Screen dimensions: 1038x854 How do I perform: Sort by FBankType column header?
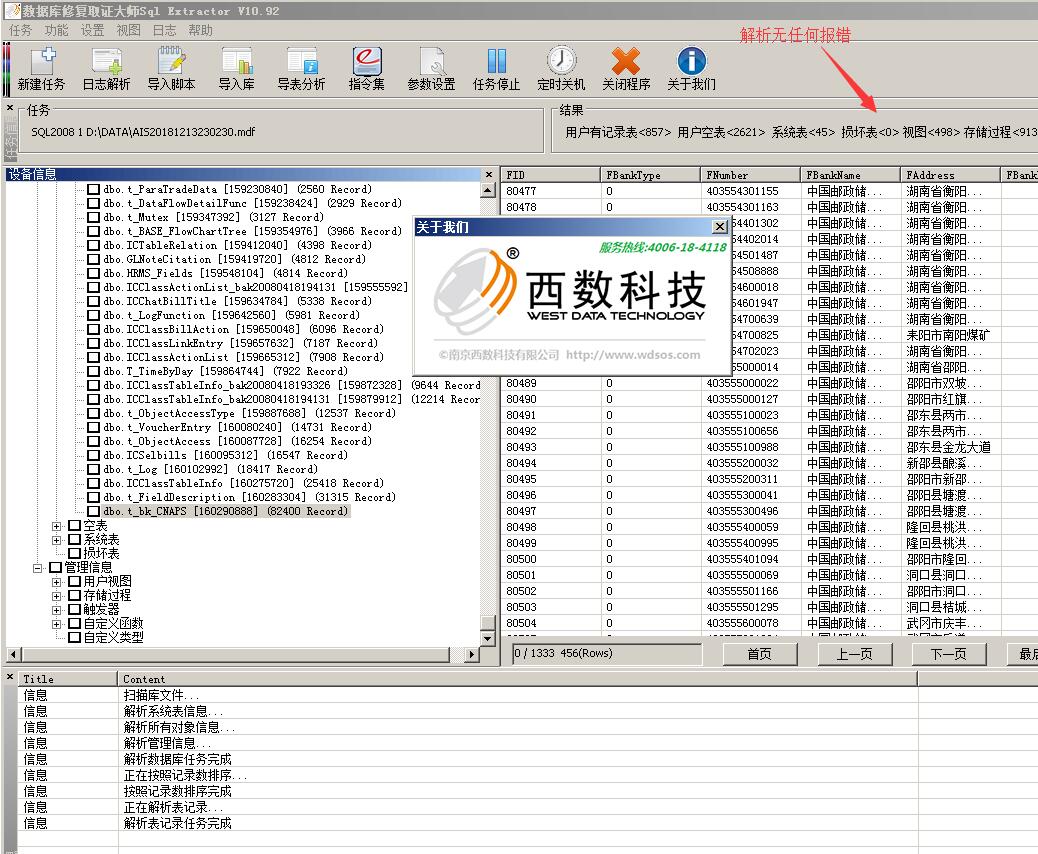650,175
